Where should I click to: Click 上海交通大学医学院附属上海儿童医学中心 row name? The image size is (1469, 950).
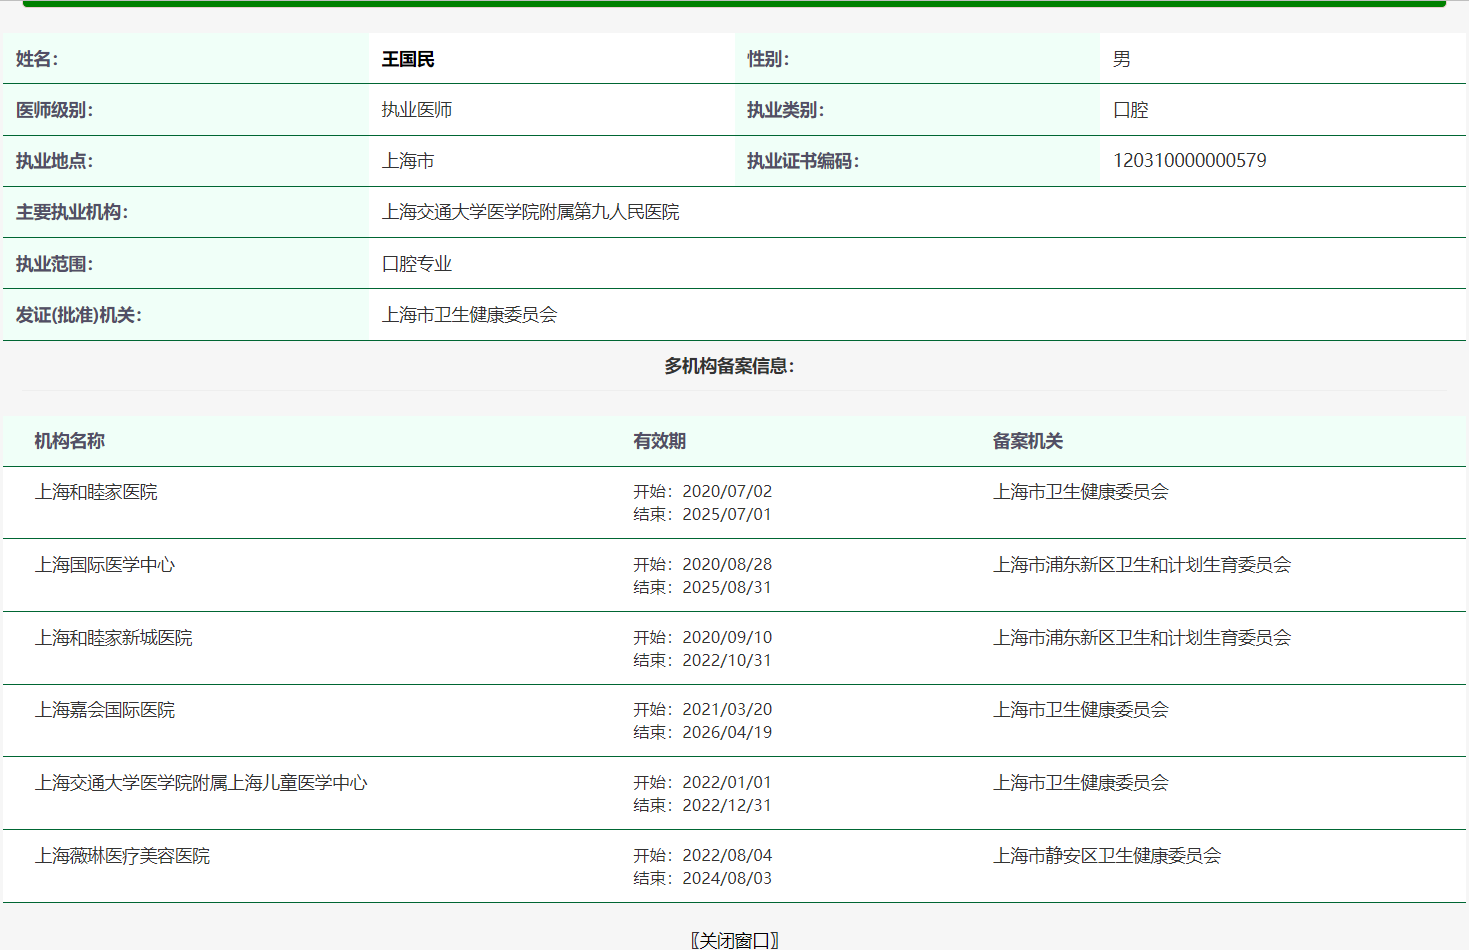[x=201, y=783]
